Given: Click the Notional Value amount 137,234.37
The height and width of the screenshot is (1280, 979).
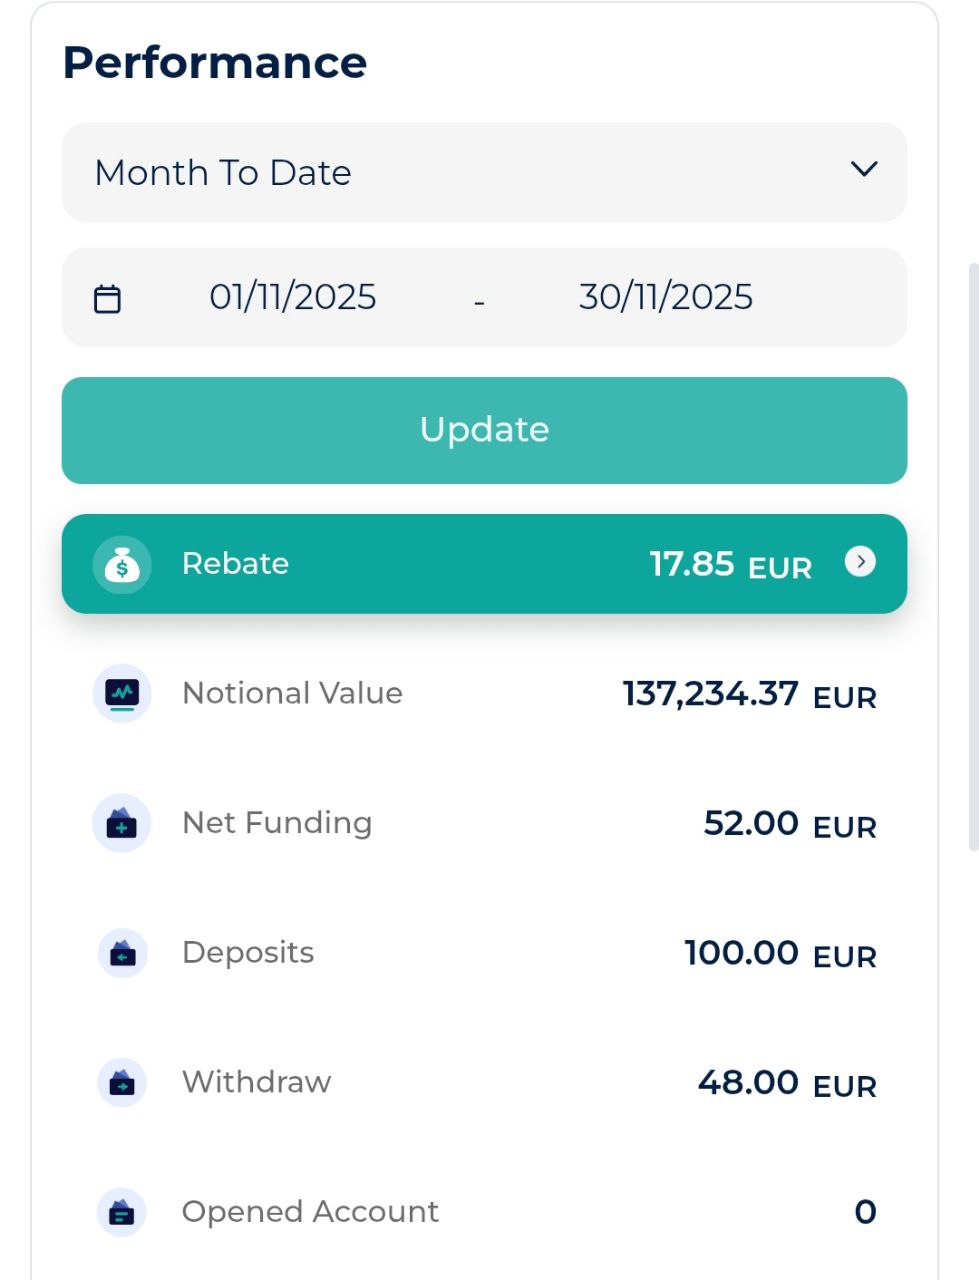Looking at the screenshot, I should [x=710, y=694].
